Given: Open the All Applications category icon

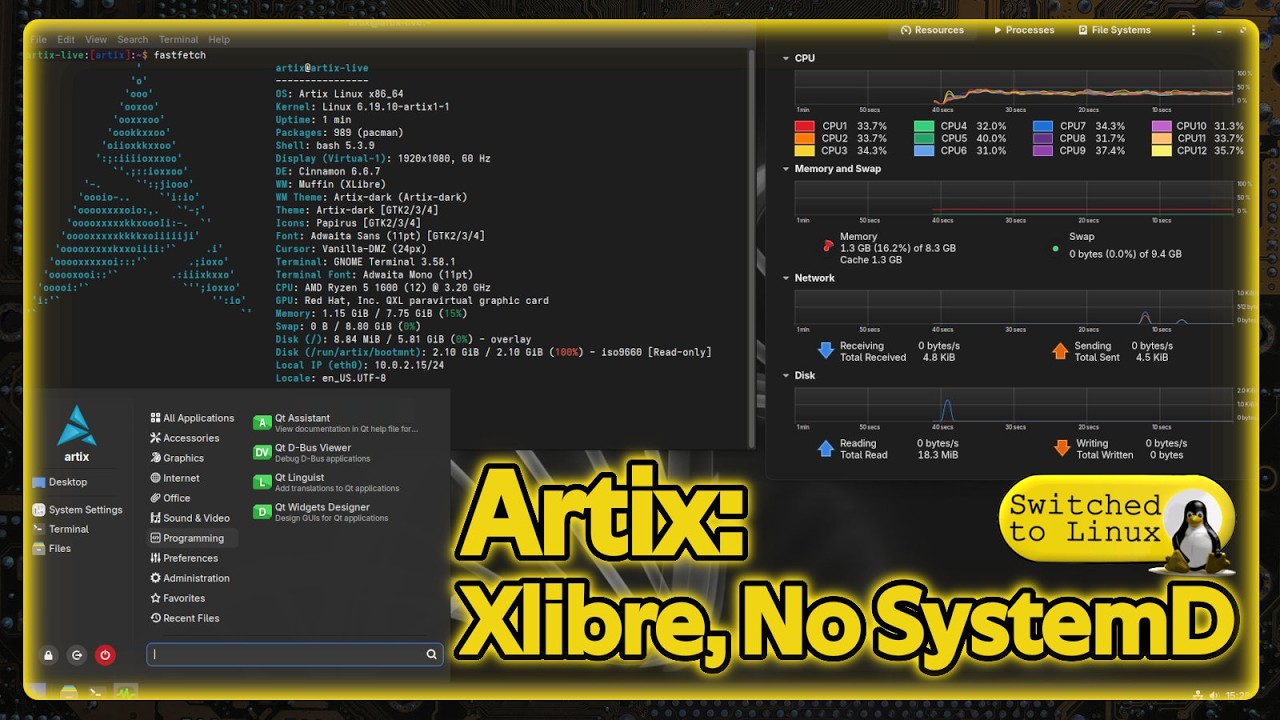Looking at the screenshot, I should click(x=155, y=418).
